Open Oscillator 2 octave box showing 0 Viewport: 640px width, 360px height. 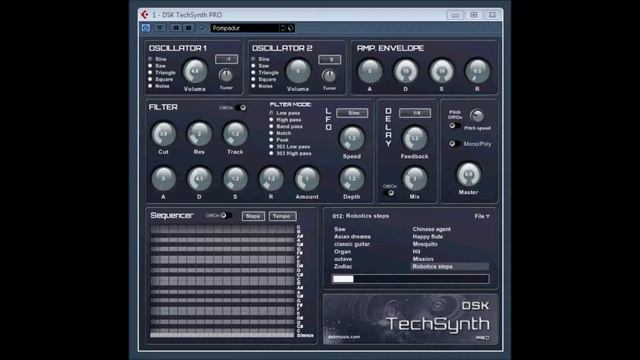click(330, 60)
